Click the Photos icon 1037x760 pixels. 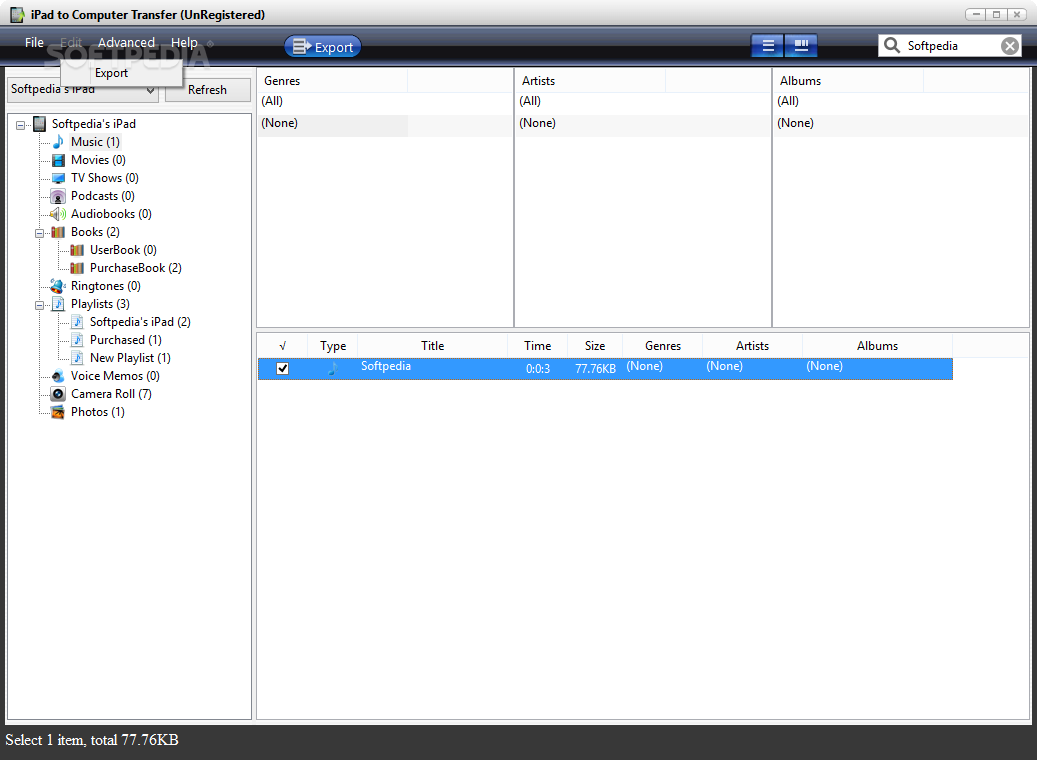(58, 411)
